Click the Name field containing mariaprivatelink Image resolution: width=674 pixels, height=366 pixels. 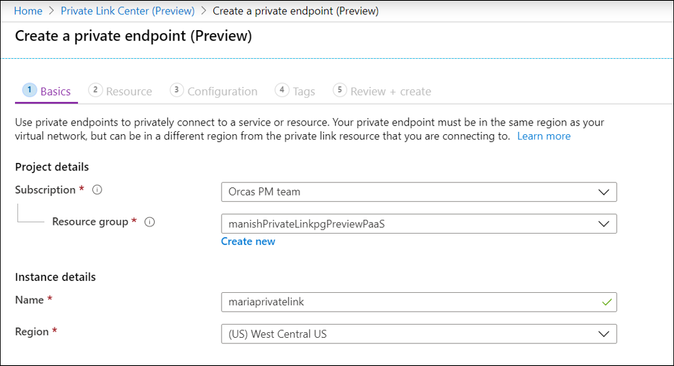[x=419, y=302]
